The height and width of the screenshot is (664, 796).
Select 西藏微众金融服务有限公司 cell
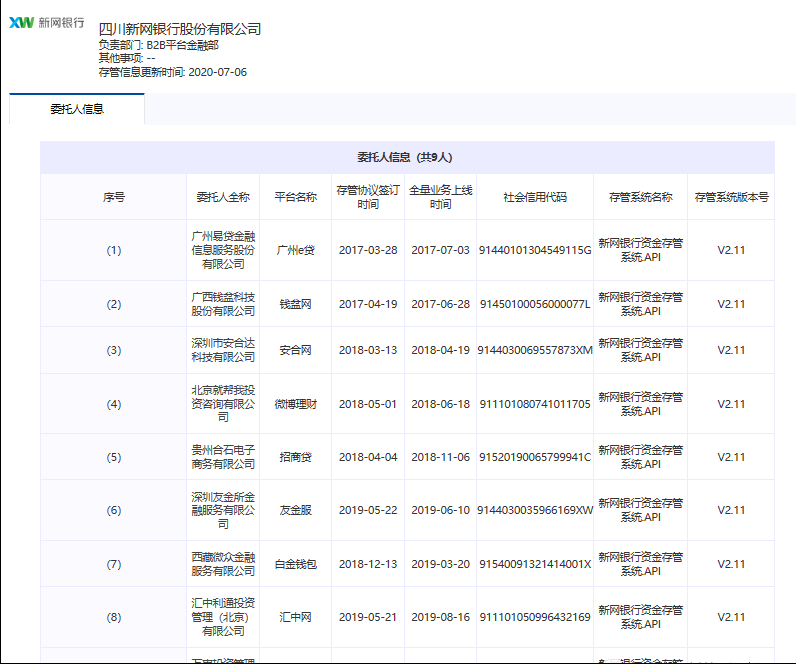(223, 564)
